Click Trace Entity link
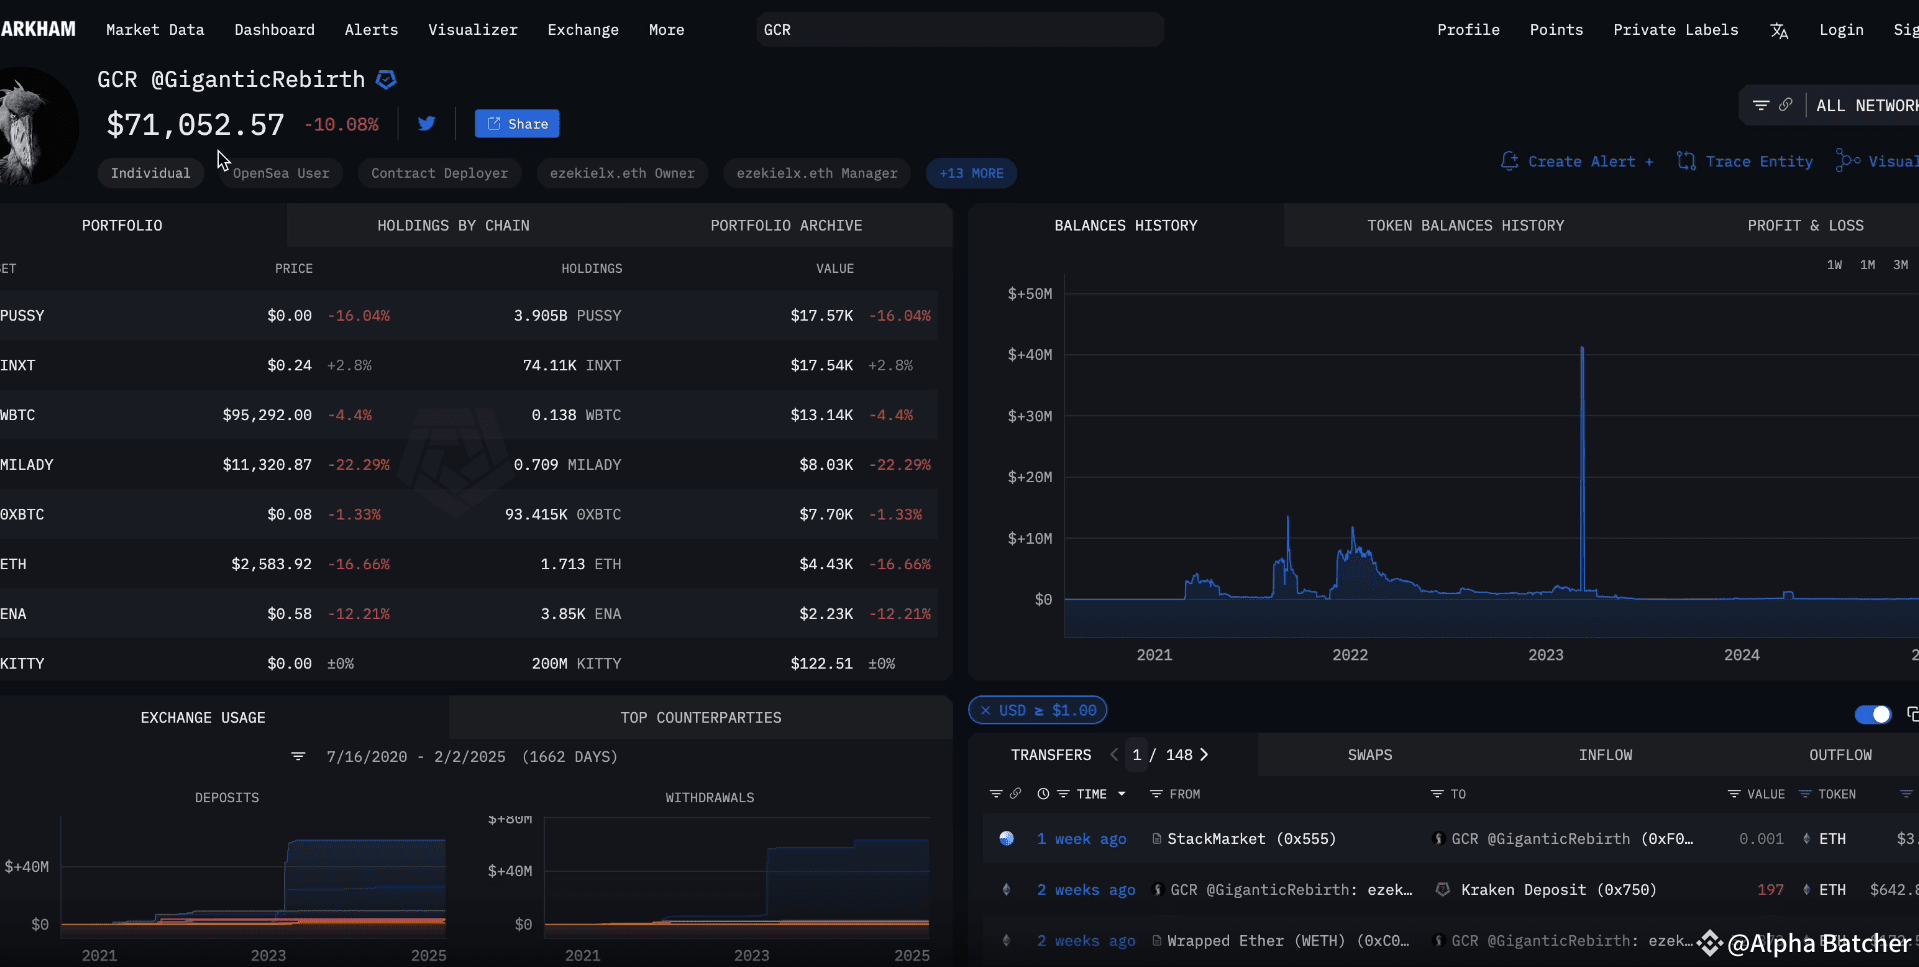Screen dimensions: 1919x967 coord(1760,161)
